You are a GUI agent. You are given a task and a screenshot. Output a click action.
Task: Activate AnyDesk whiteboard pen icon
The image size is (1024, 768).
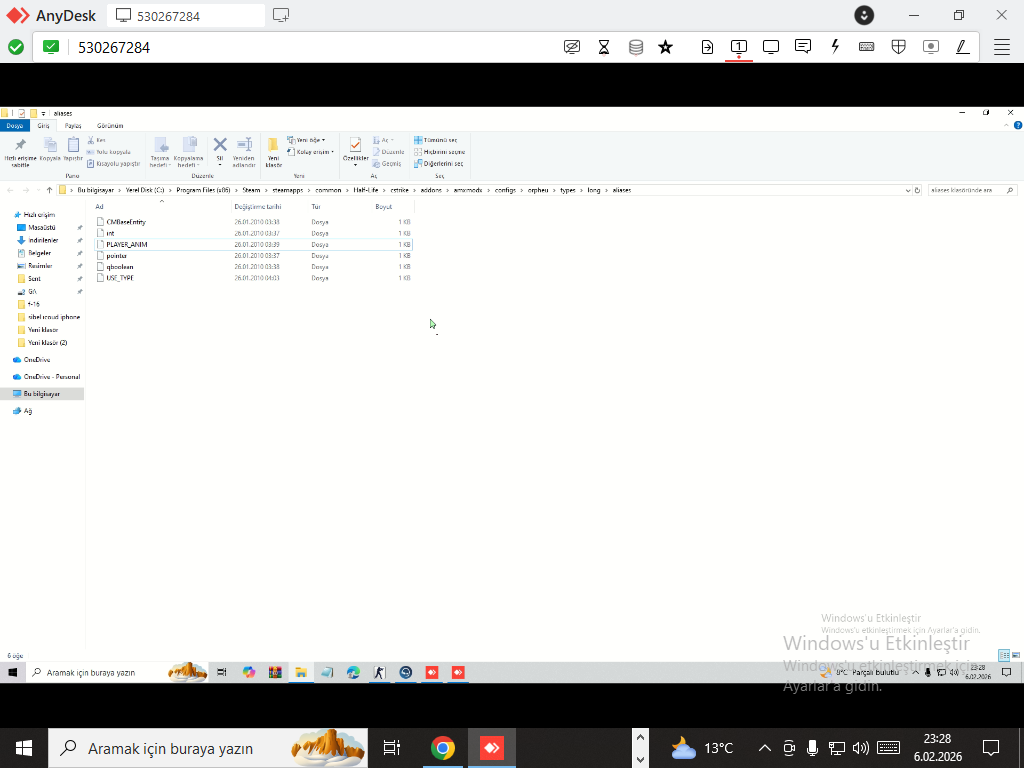[963, 46]
